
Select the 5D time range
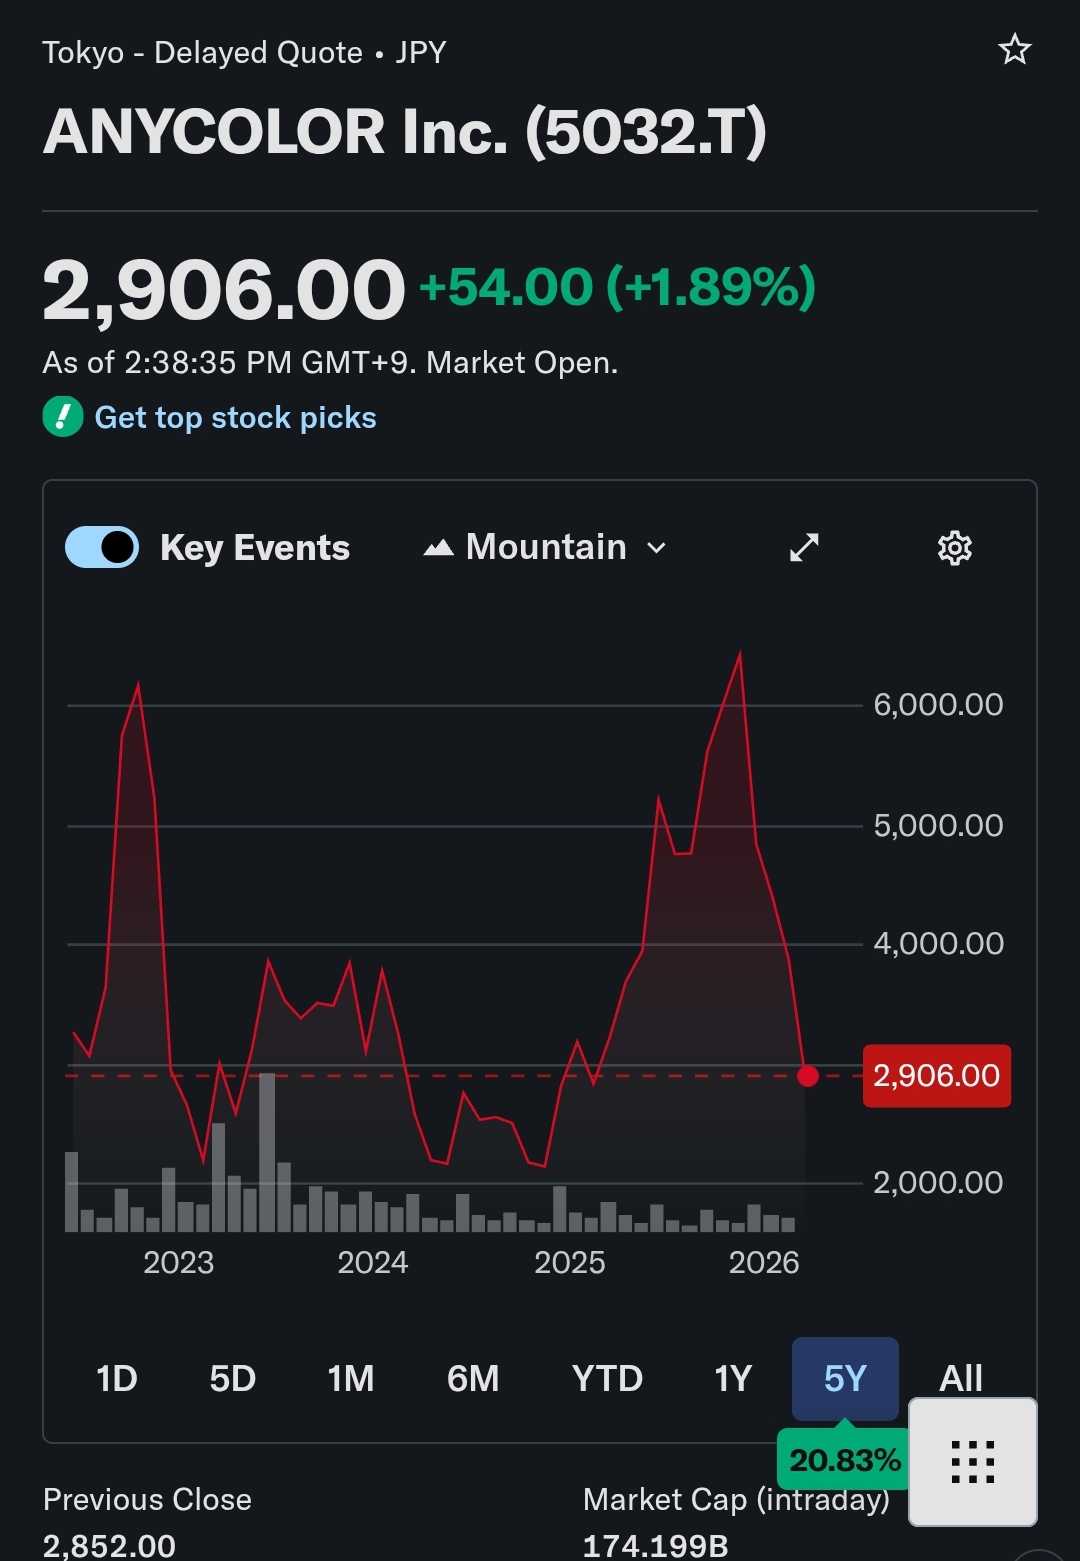click(233, 1378)
